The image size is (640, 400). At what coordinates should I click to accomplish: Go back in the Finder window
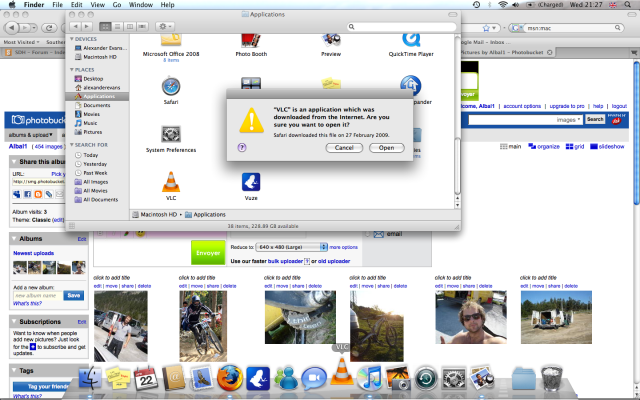point(76,27)
